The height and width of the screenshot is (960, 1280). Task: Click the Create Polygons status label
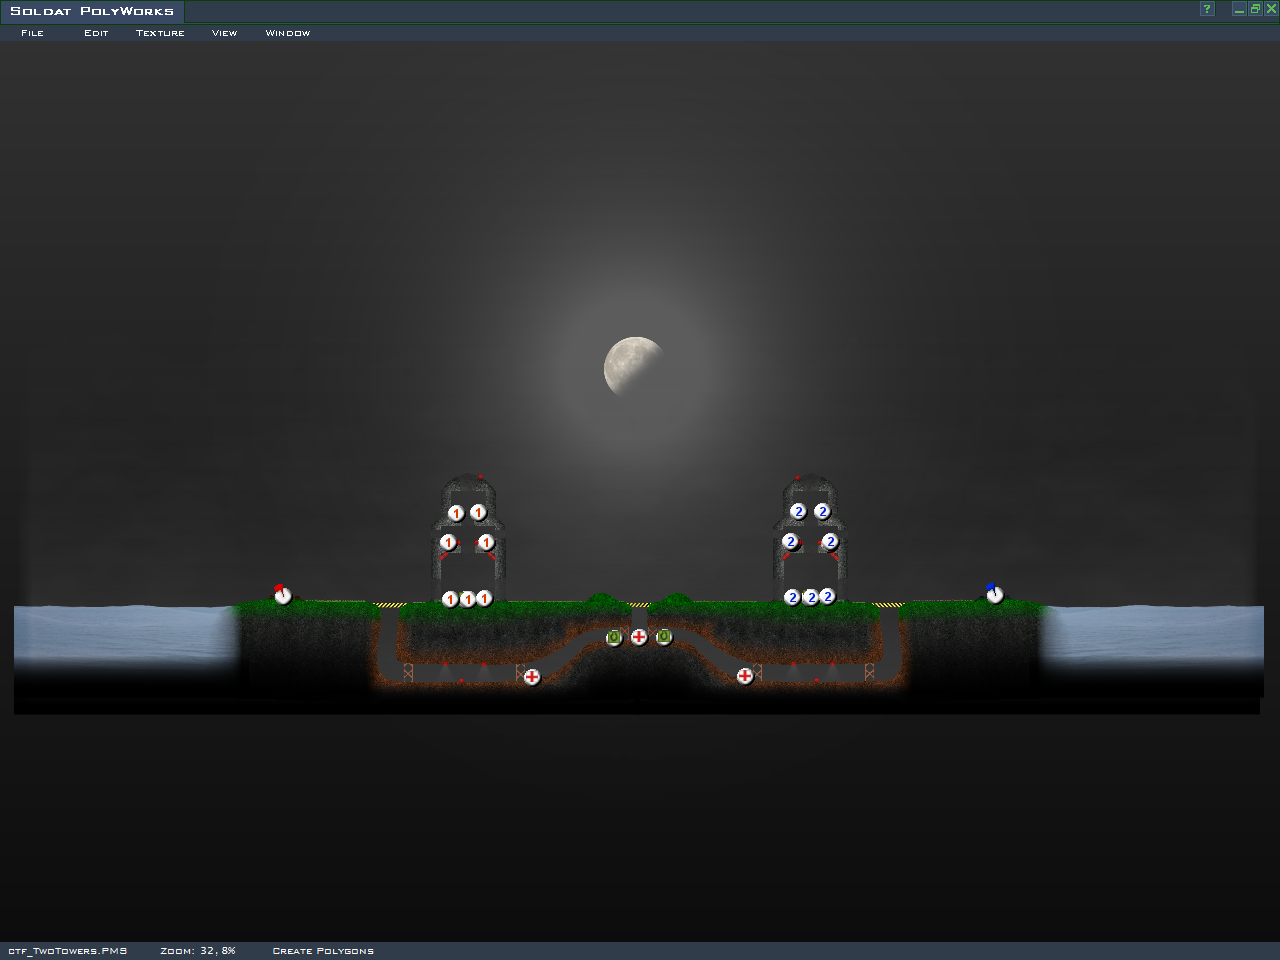pos(323,951)
